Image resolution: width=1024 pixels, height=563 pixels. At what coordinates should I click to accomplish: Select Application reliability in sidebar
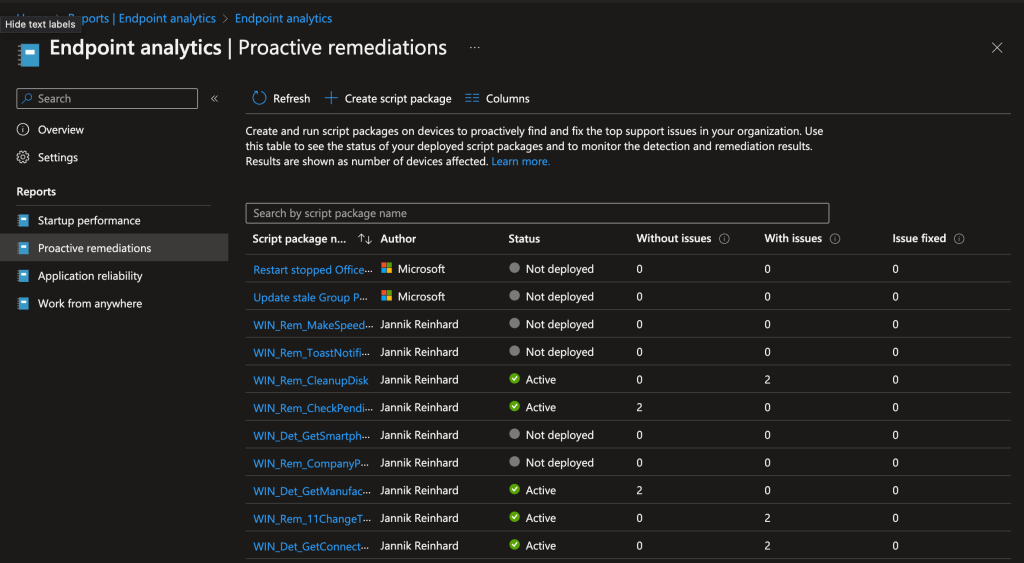90,276
